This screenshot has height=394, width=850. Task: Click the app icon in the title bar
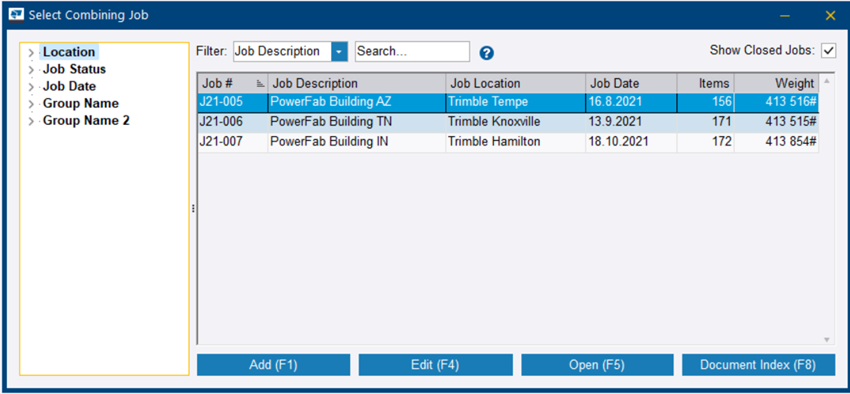pos(17,15)
